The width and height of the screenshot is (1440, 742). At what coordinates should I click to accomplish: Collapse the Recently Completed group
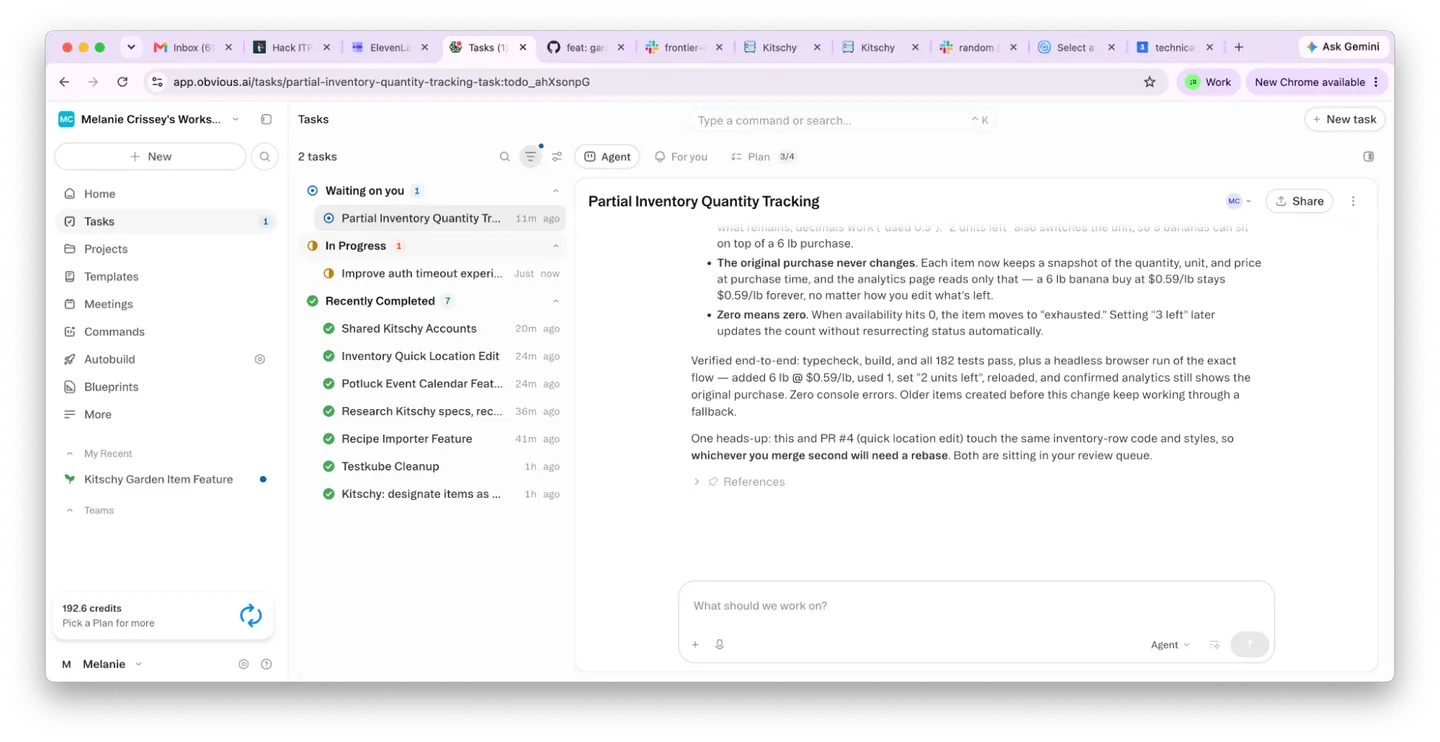tap(556, 301)
